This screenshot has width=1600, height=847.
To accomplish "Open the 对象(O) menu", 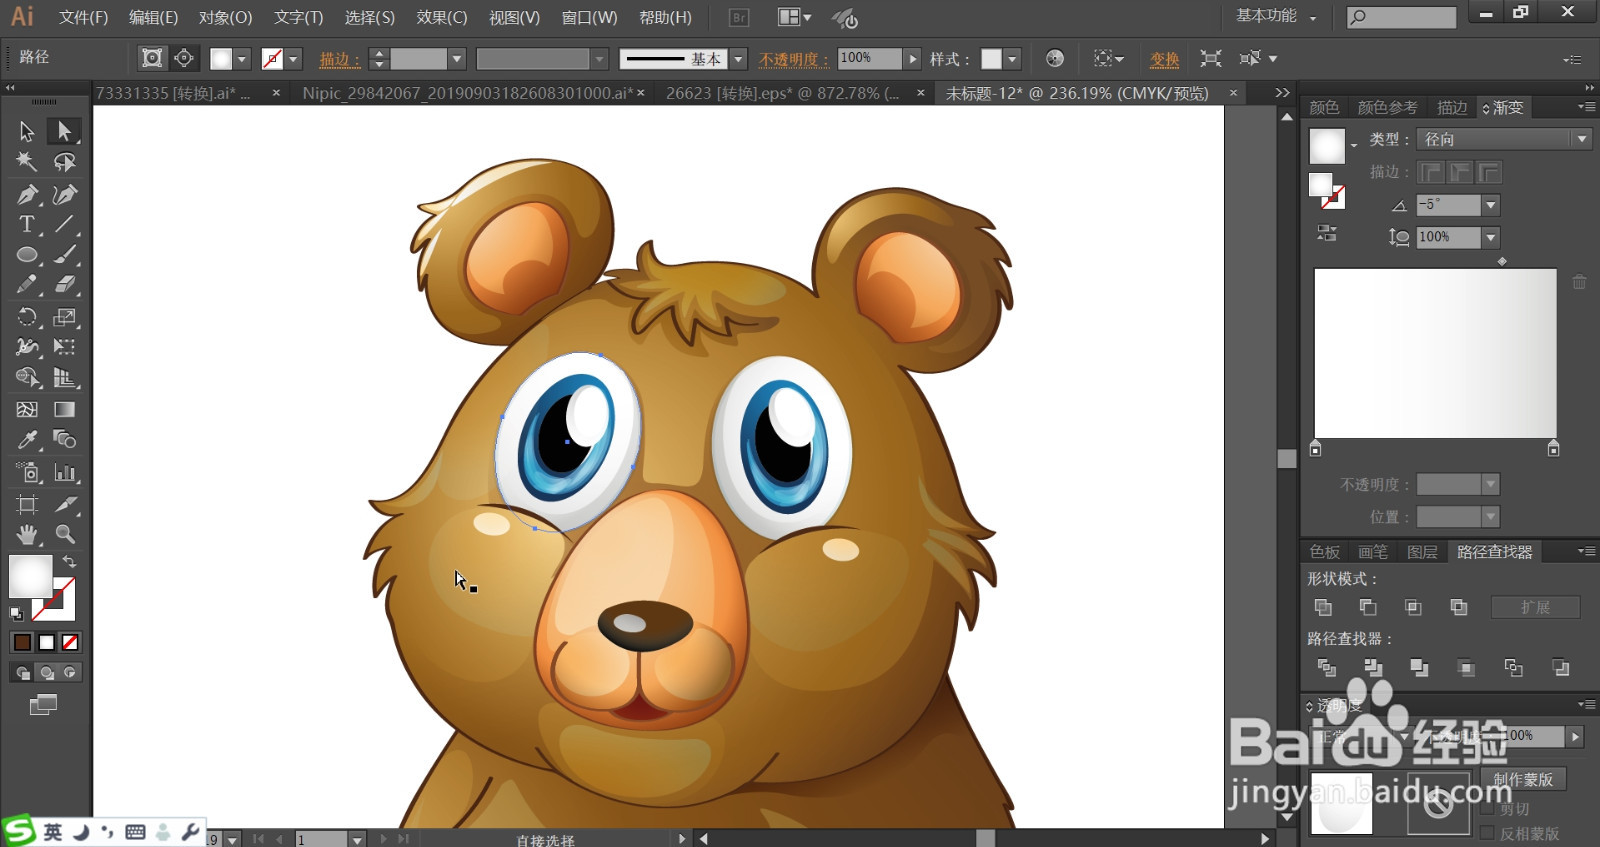I will 225,17.
